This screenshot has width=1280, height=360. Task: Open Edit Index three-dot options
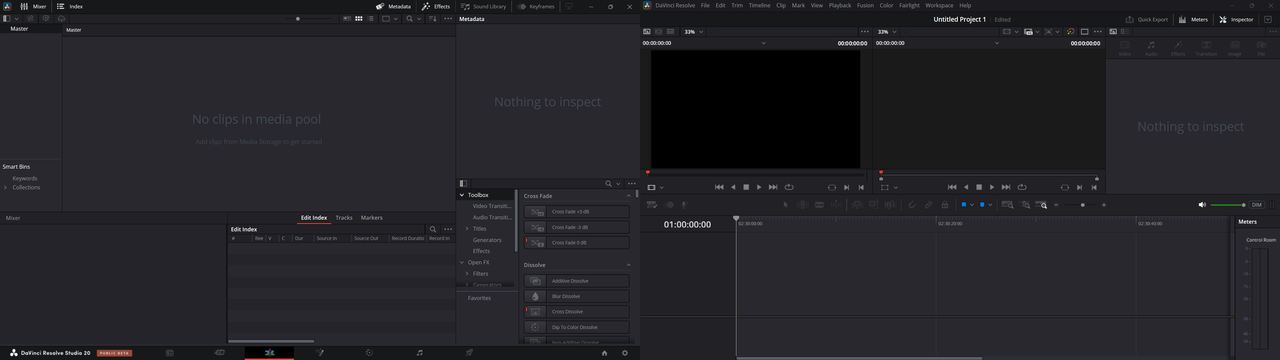[448, 229]
